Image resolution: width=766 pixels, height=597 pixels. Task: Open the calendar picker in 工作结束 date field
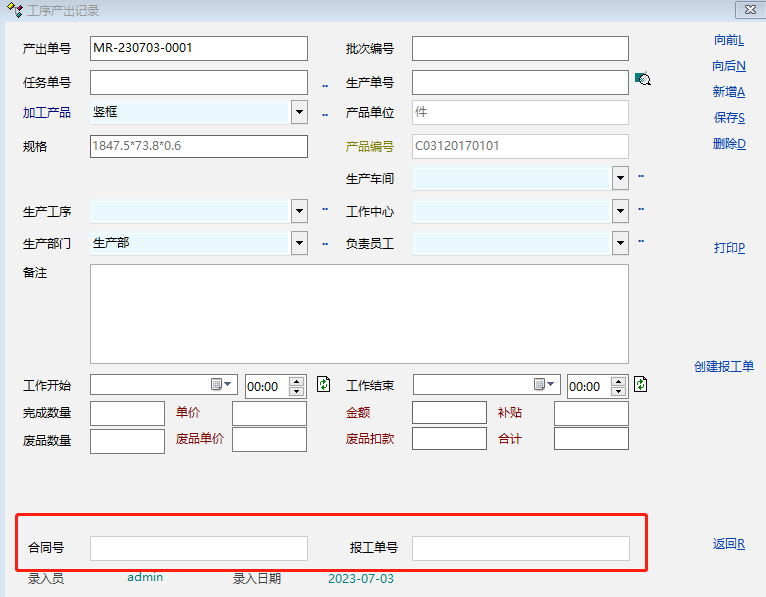(x=544, y=385)
